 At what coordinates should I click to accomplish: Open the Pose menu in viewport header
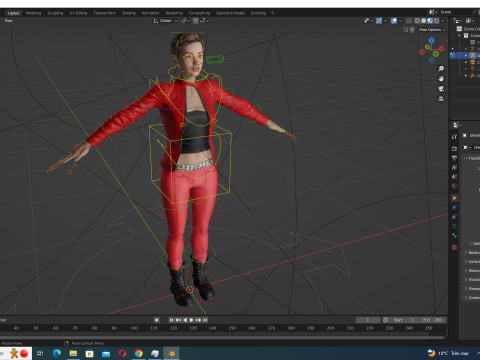(9, 21)
